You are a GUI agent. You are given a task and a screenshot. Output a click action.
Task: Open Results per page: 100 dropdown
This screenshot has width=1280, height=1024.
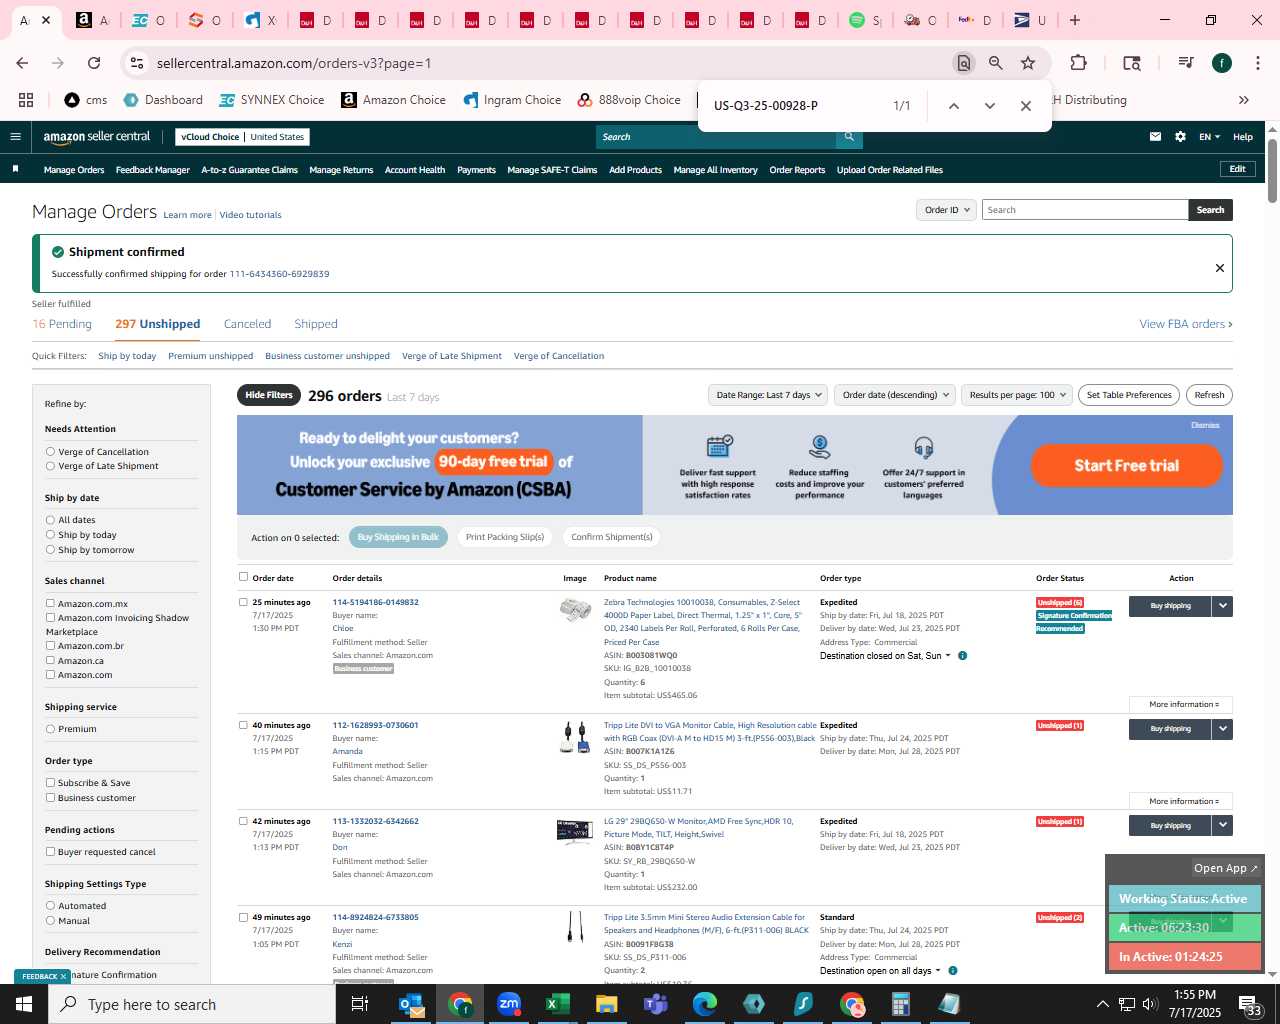point(1017,395)
